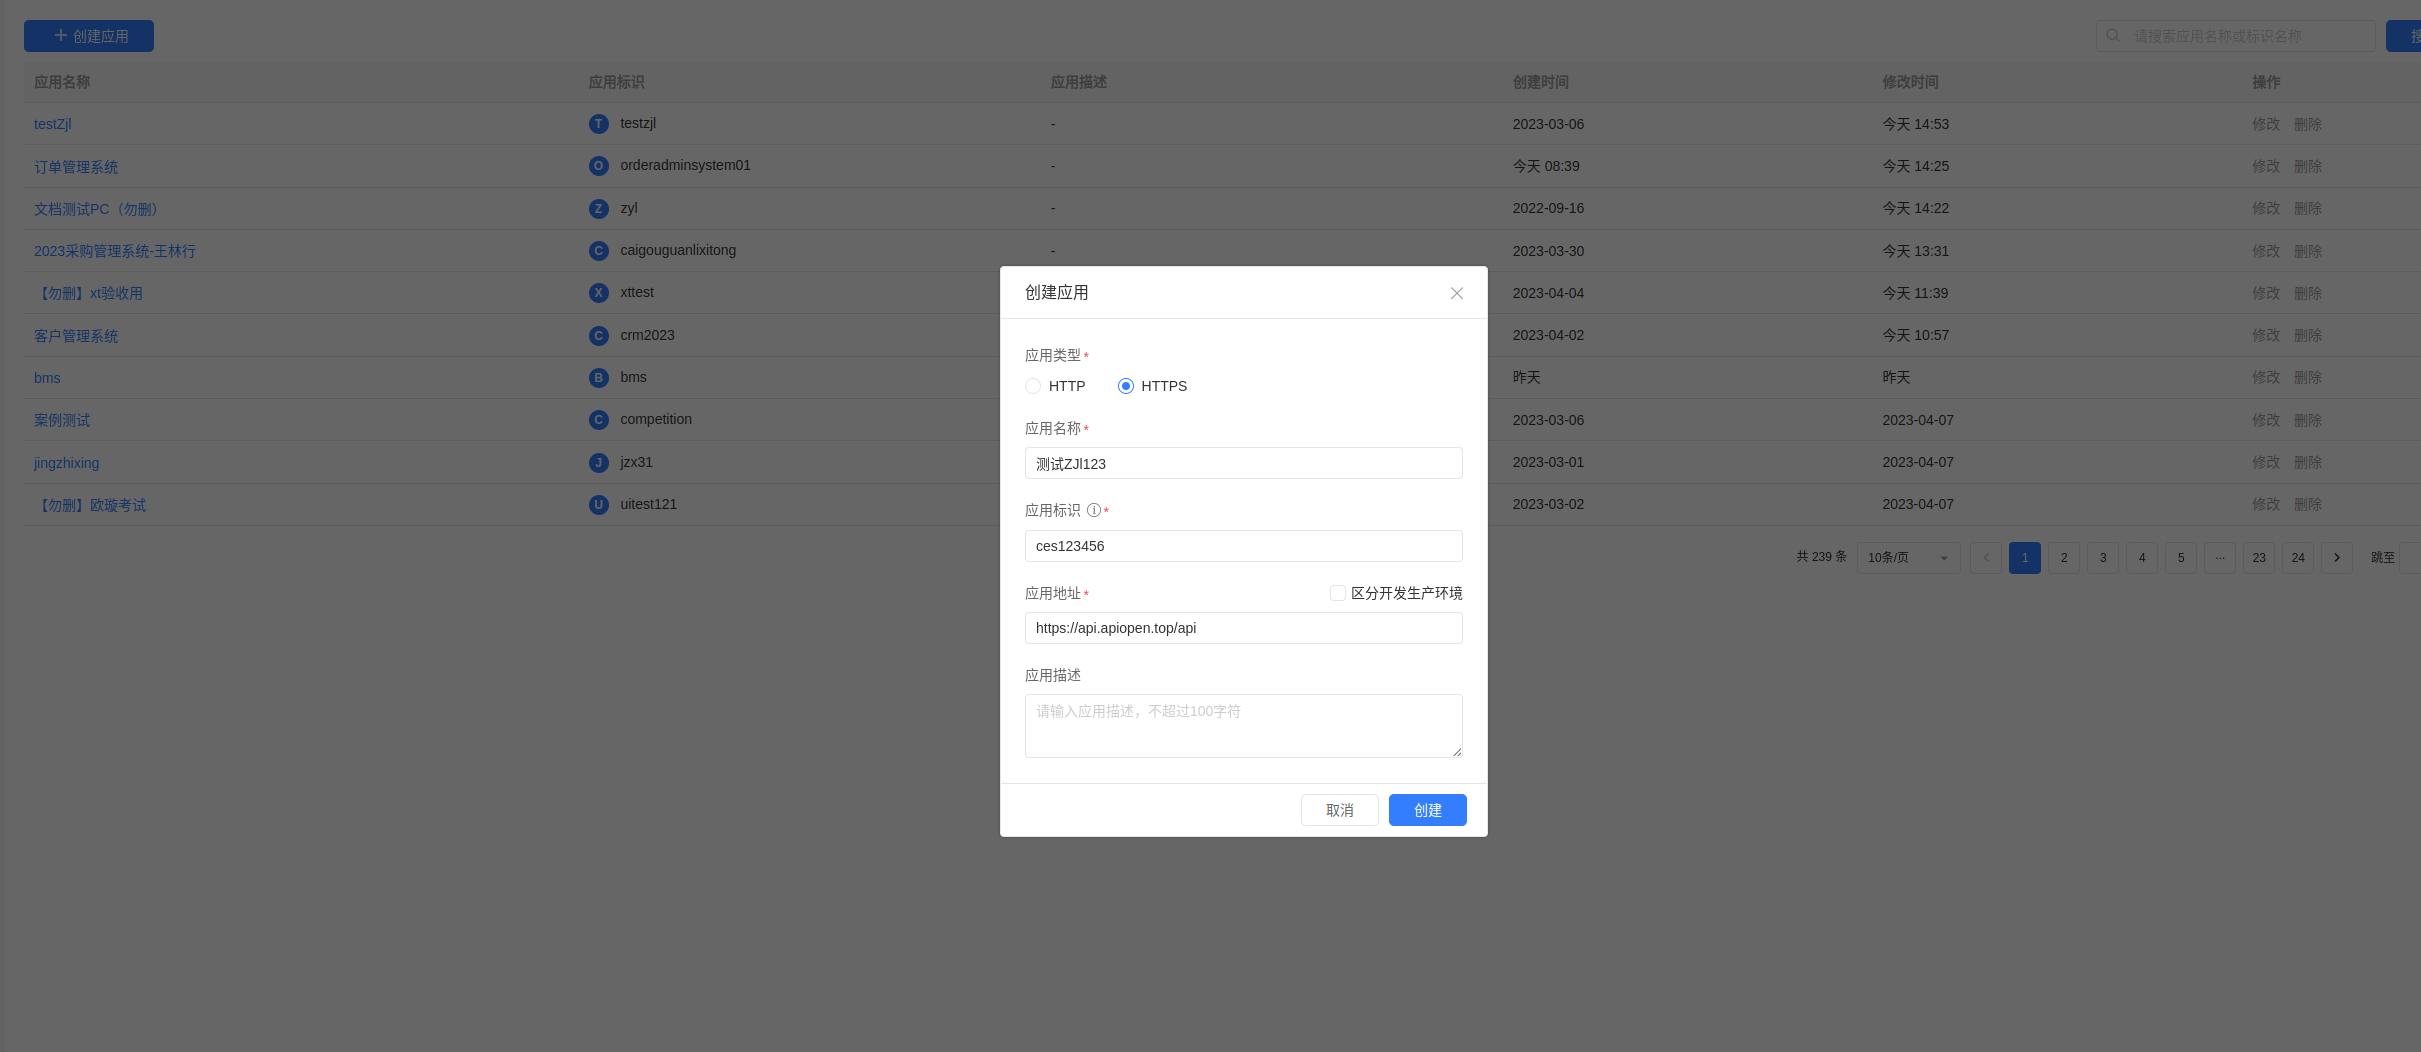This screenshot has width=2421, height=1052.
Task: Click 删除 for 客户管理系统 row
Action: tap(2307, 335)
